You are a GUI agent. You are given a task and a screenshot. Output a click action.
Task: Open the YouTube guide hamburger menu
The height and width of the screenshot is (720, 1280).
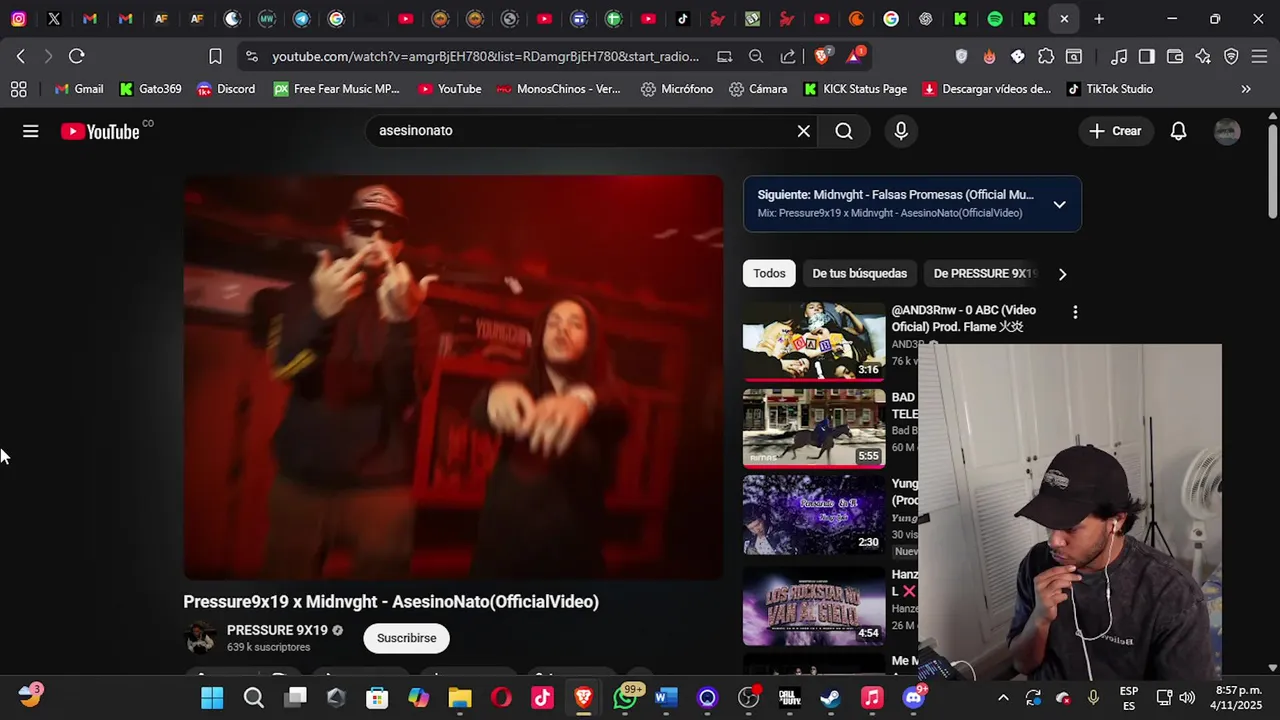(x=31, y=131)
